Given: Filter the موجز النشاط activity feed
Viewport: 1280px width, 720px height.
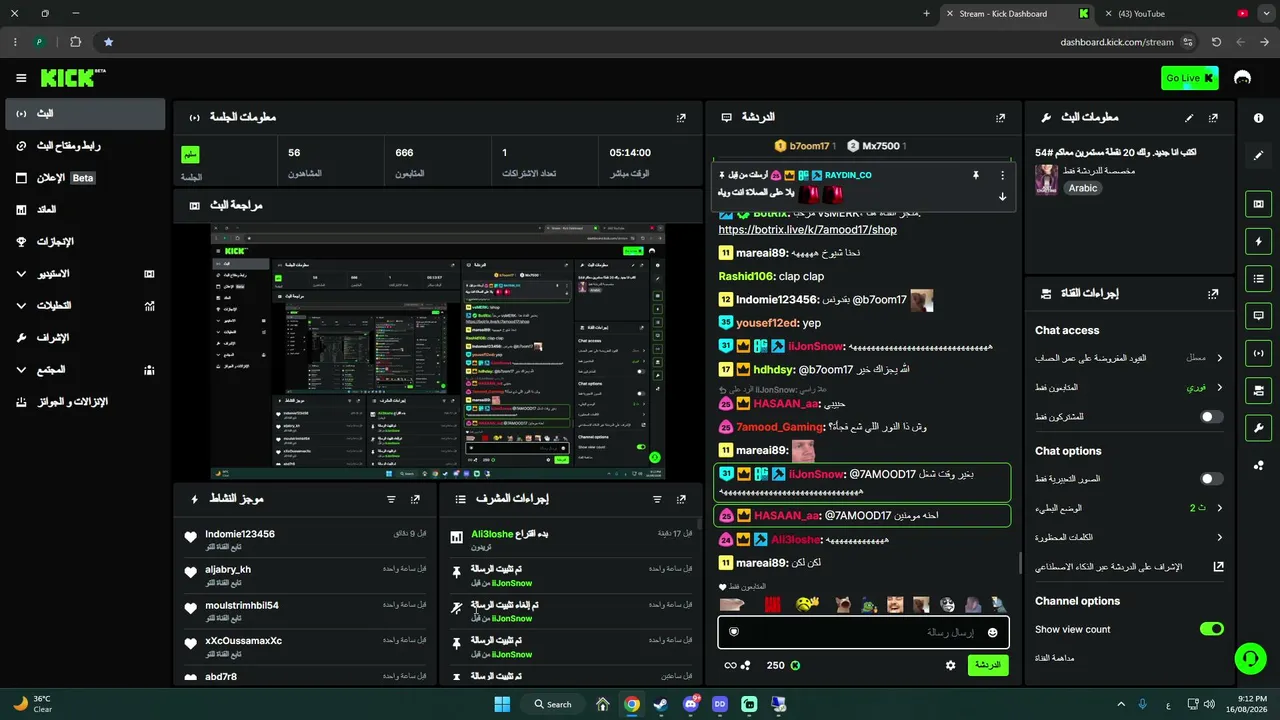Looking at the screenshot, I should point(391,499).
